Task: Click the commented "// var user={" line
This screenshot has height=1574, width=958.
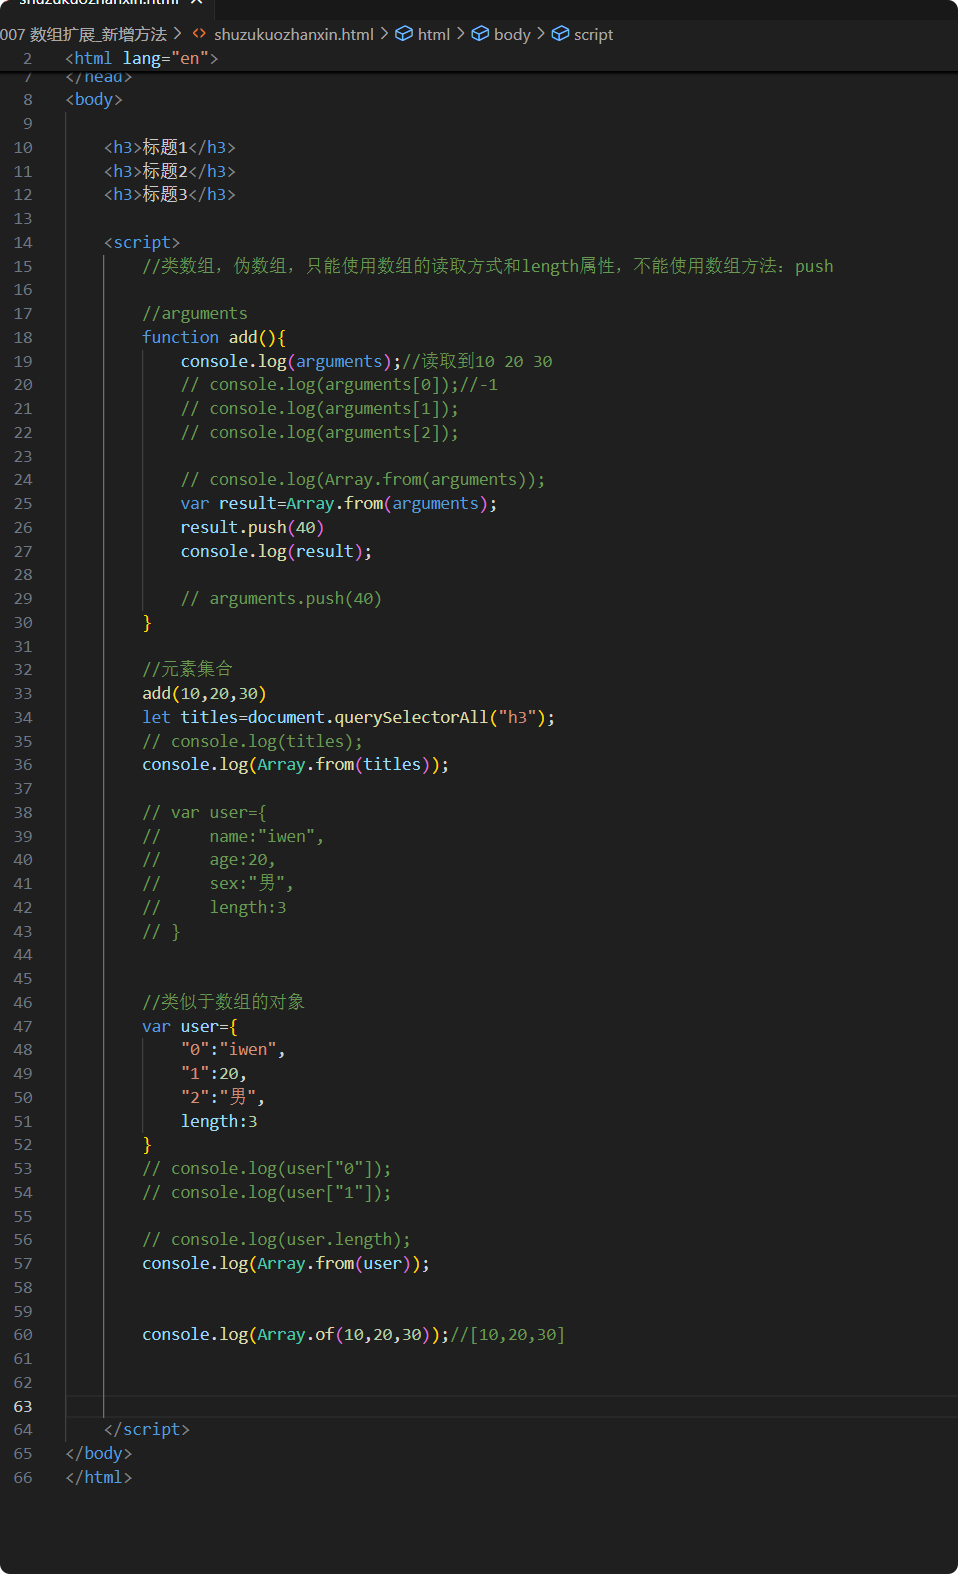Action: click(x=204, y=813)
